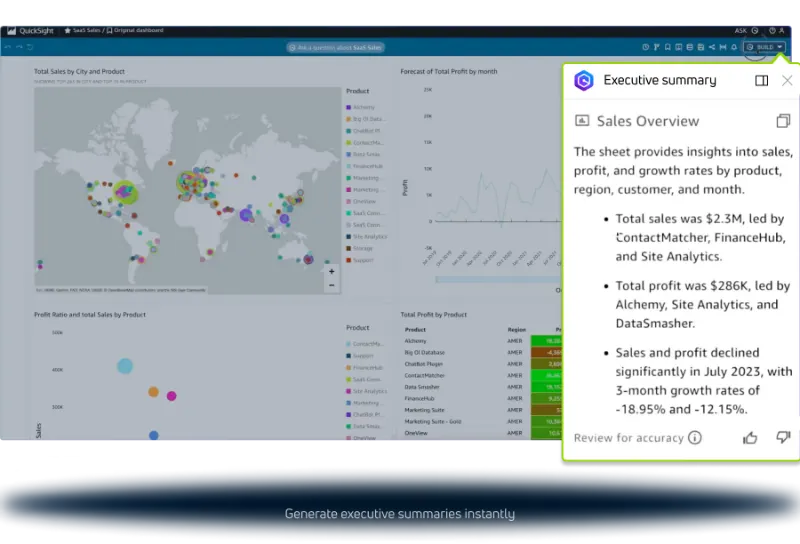
Task: Open the SaaS Sales breadcrumb
Action: click(x=87, y=31)
